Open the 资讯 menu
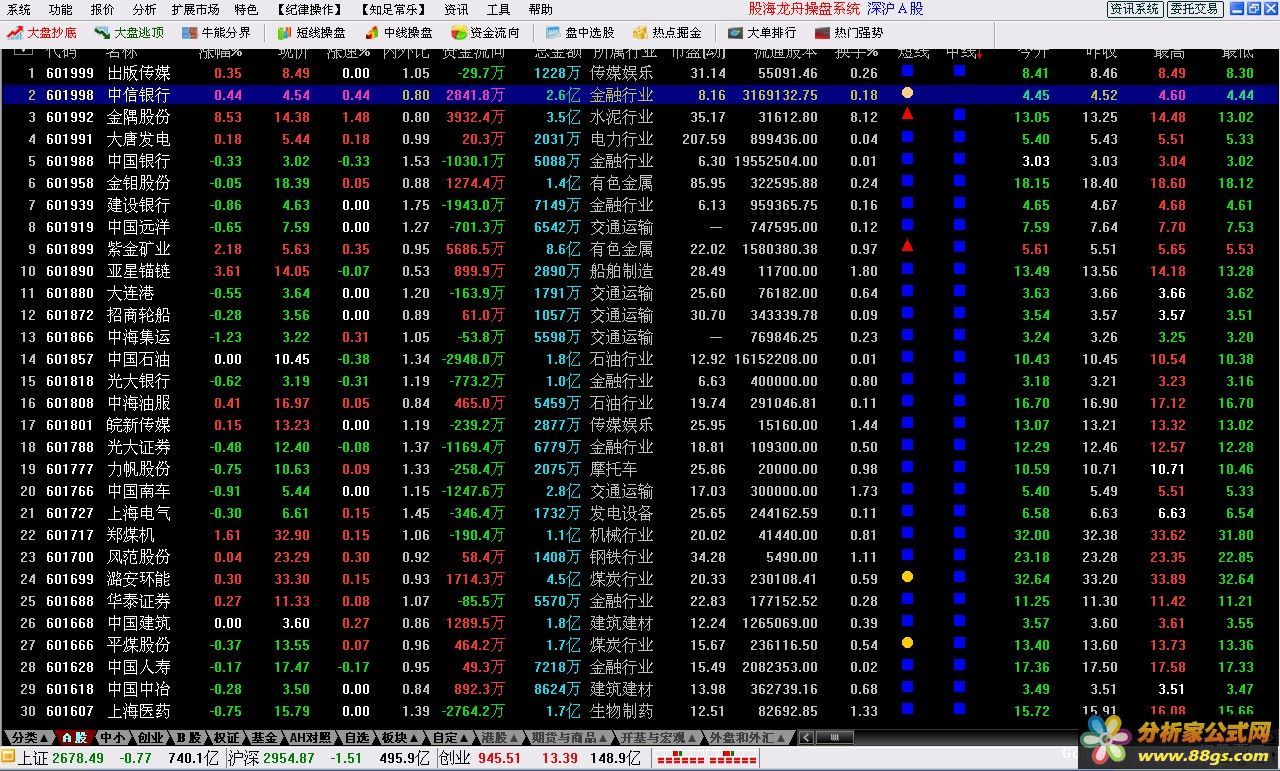Viewport: 1280px width, 771px height. click(x=456, y=9)
